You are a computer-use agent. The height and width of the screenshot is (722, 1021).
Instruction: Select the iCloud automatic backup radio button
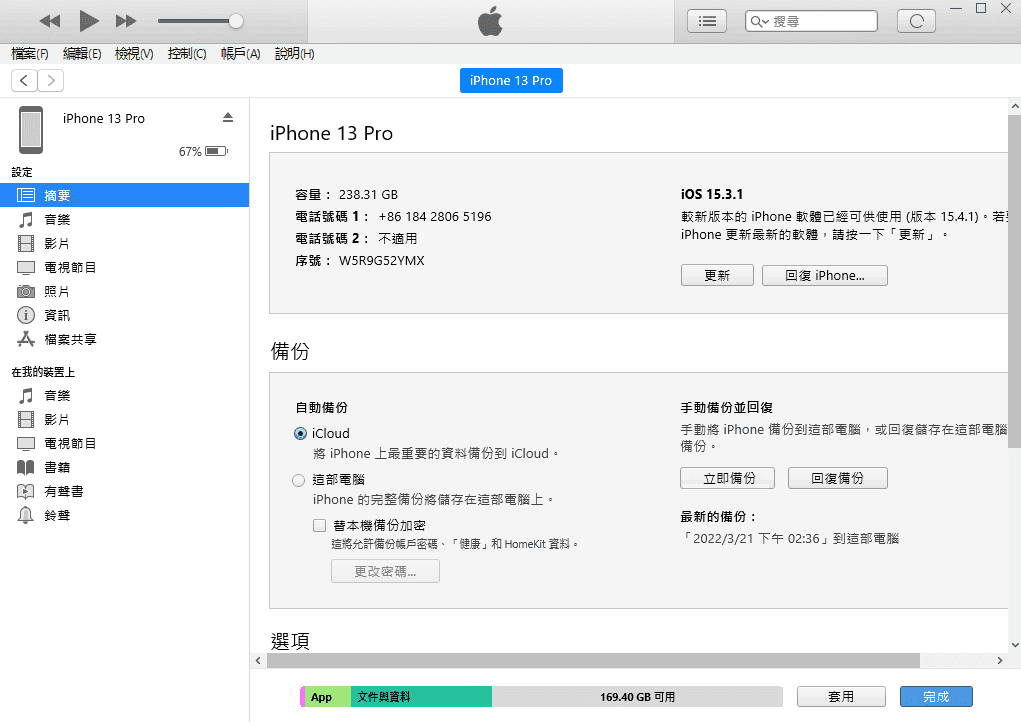(300, 434)
